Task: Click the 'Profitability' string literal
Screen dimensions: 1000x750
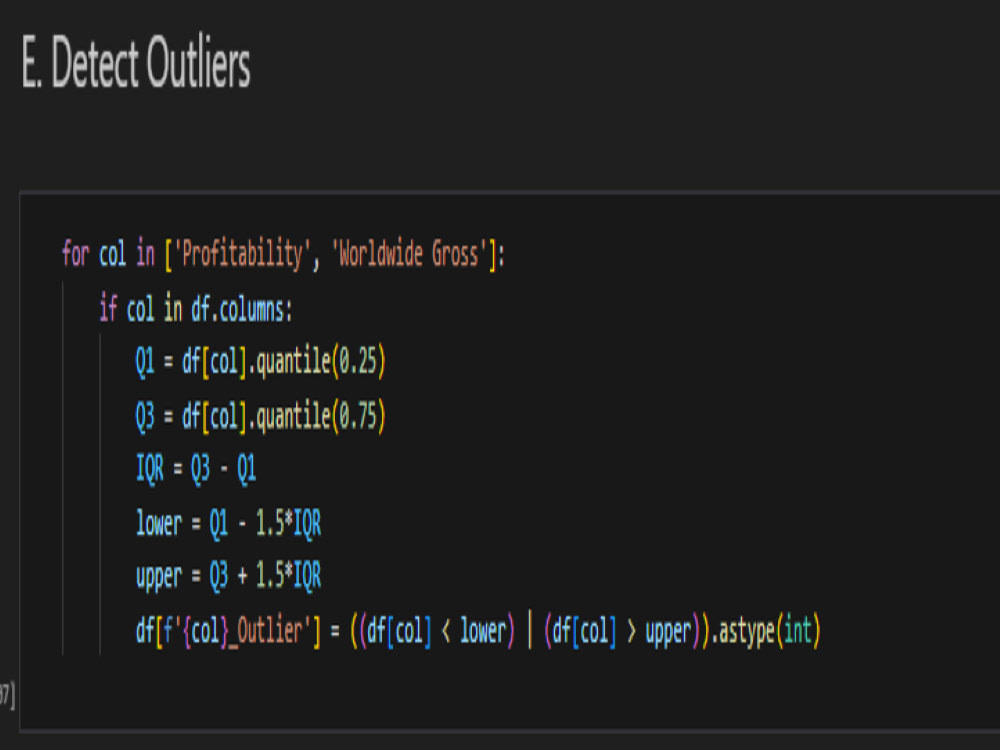Action: coord(242,254)
